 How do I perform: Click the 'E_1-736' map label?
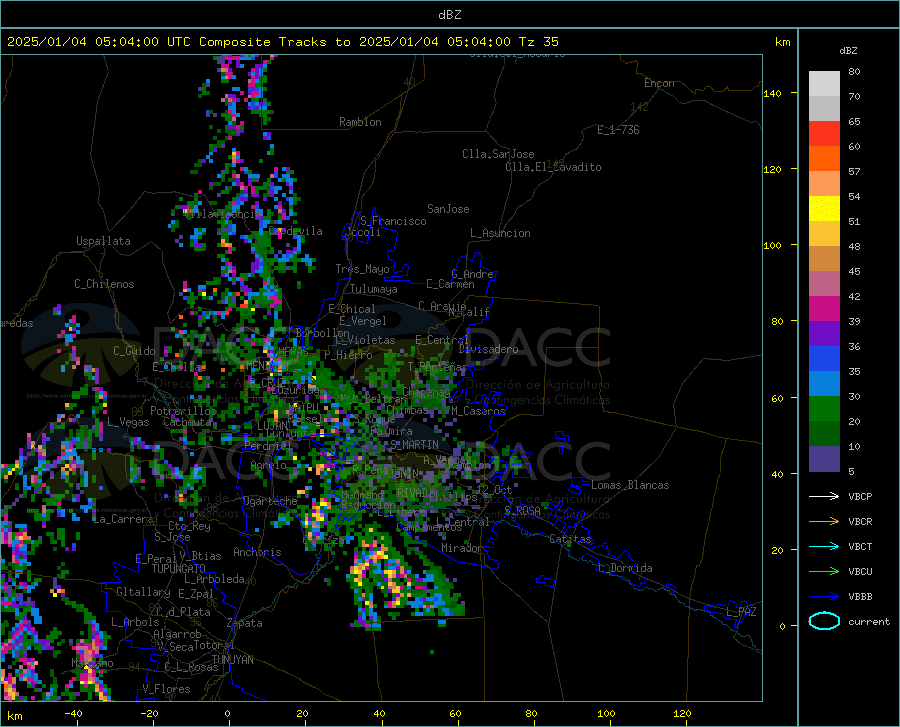click(x=618, y=130)
